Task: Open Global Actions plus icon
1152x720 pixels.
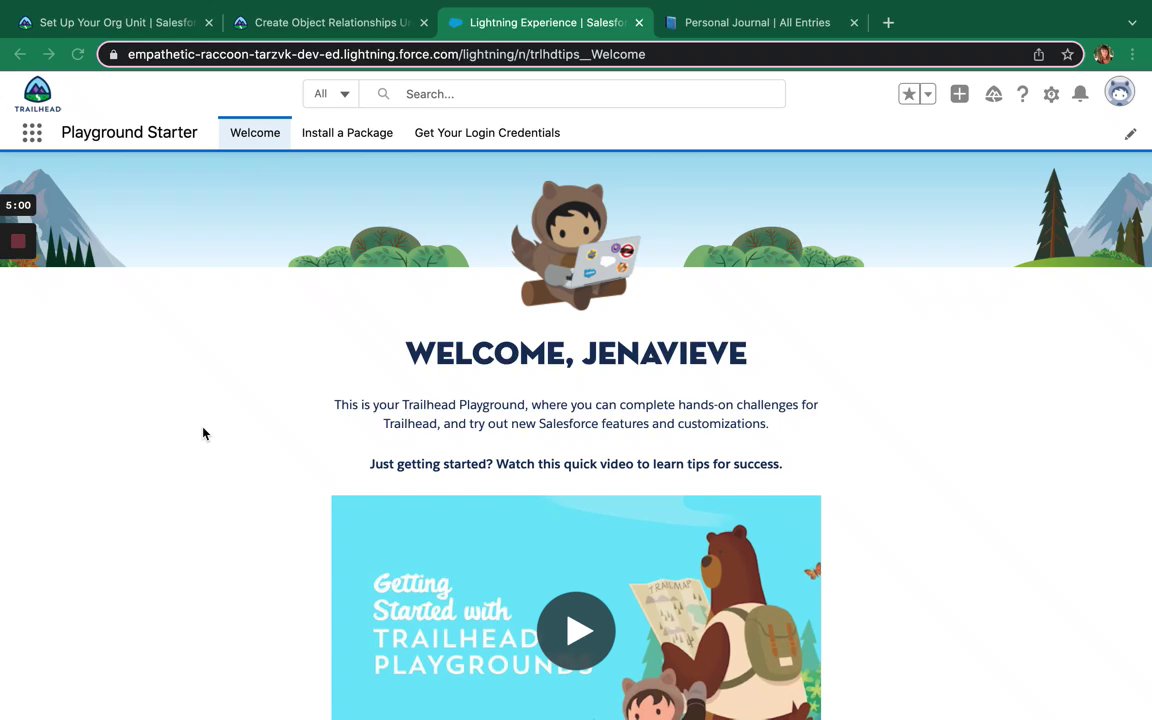Action: click(x=960, y=94)
